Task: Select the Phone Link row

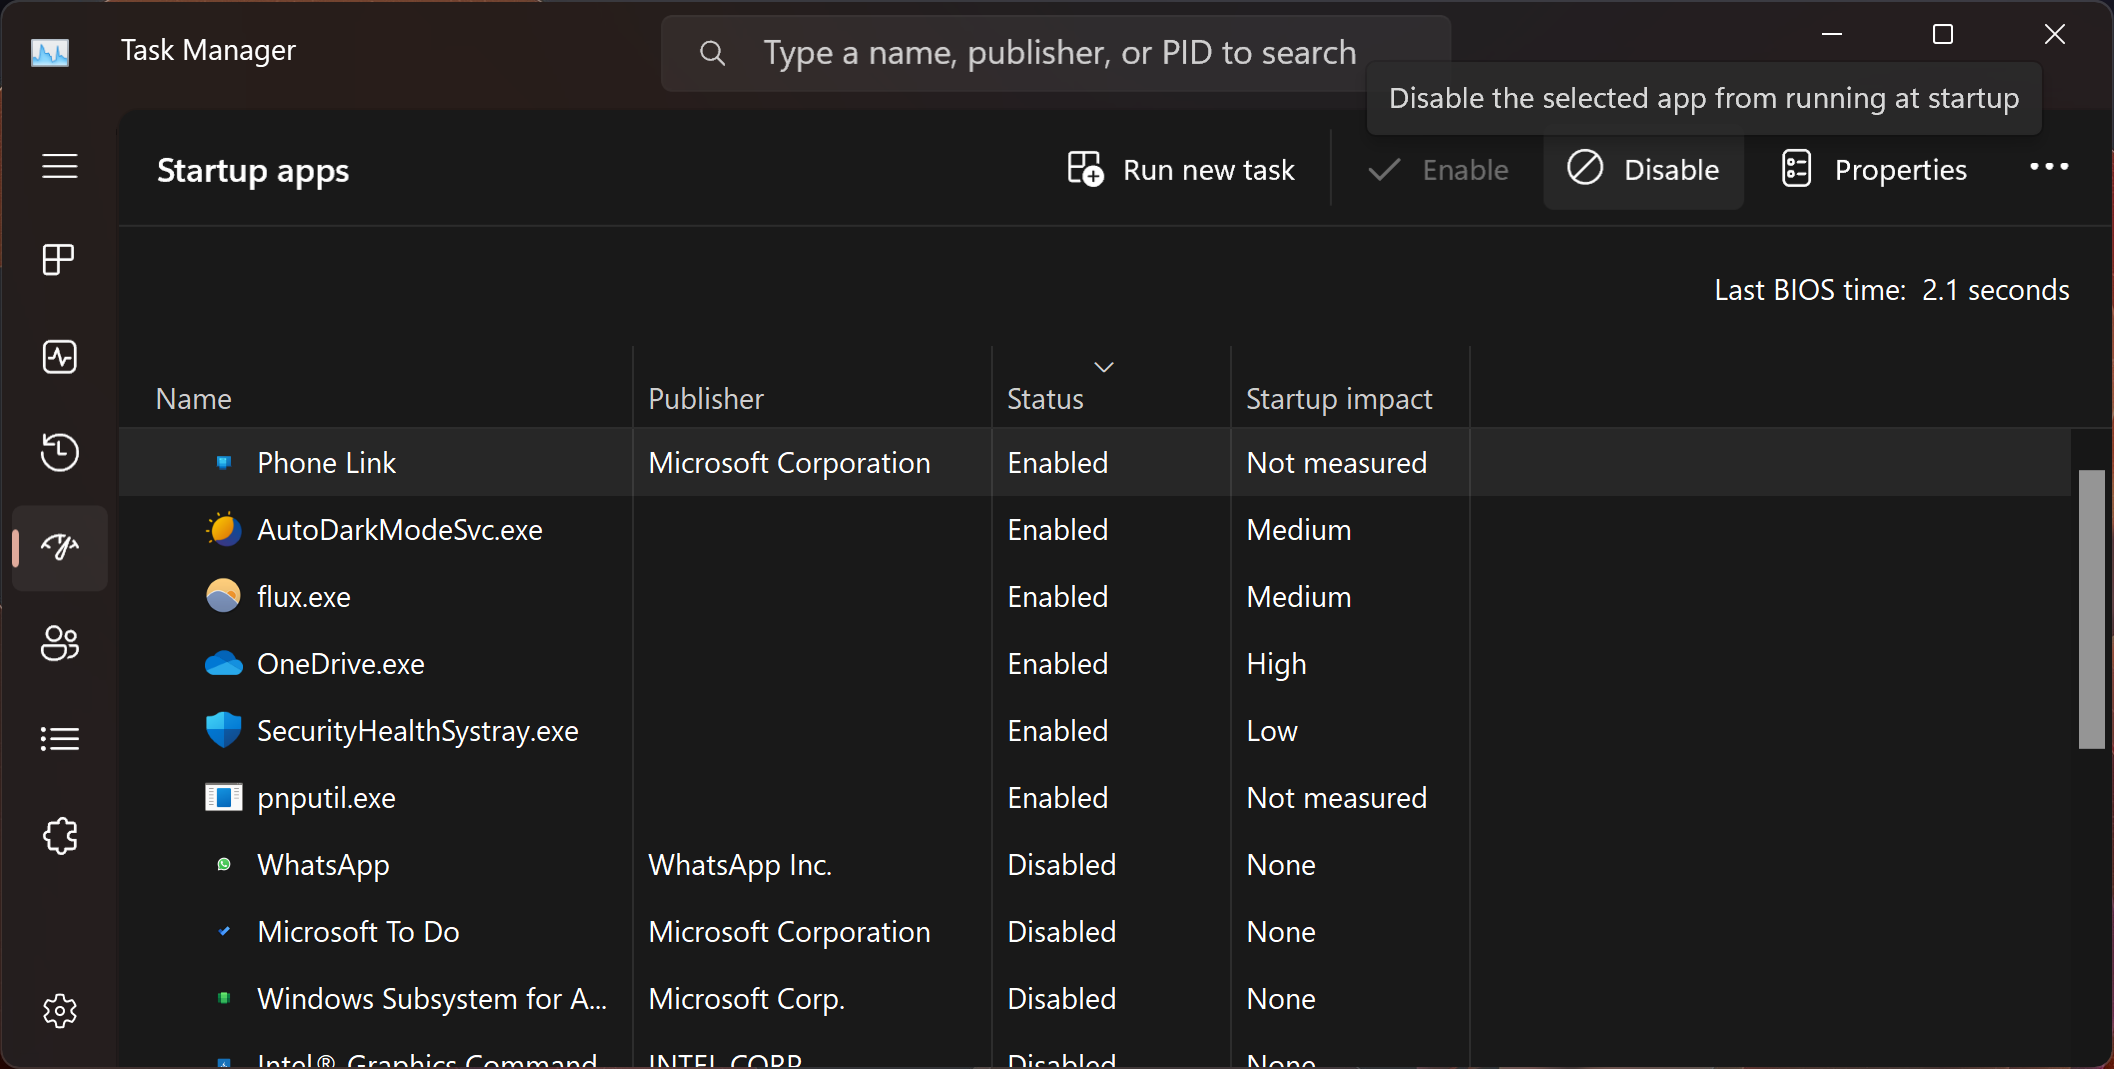Action: [x=1095, y=462]
